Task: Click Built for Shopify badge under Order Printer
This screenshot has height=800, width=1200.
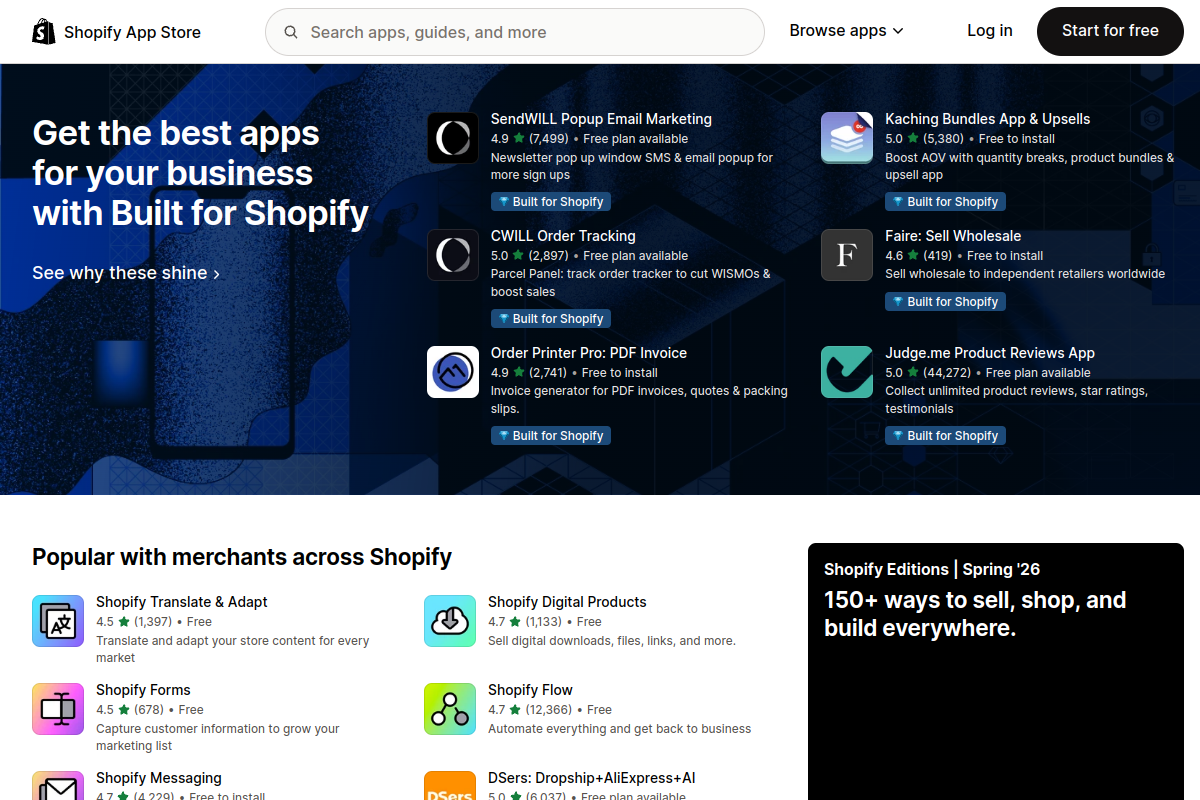Action: pos(550,436)
